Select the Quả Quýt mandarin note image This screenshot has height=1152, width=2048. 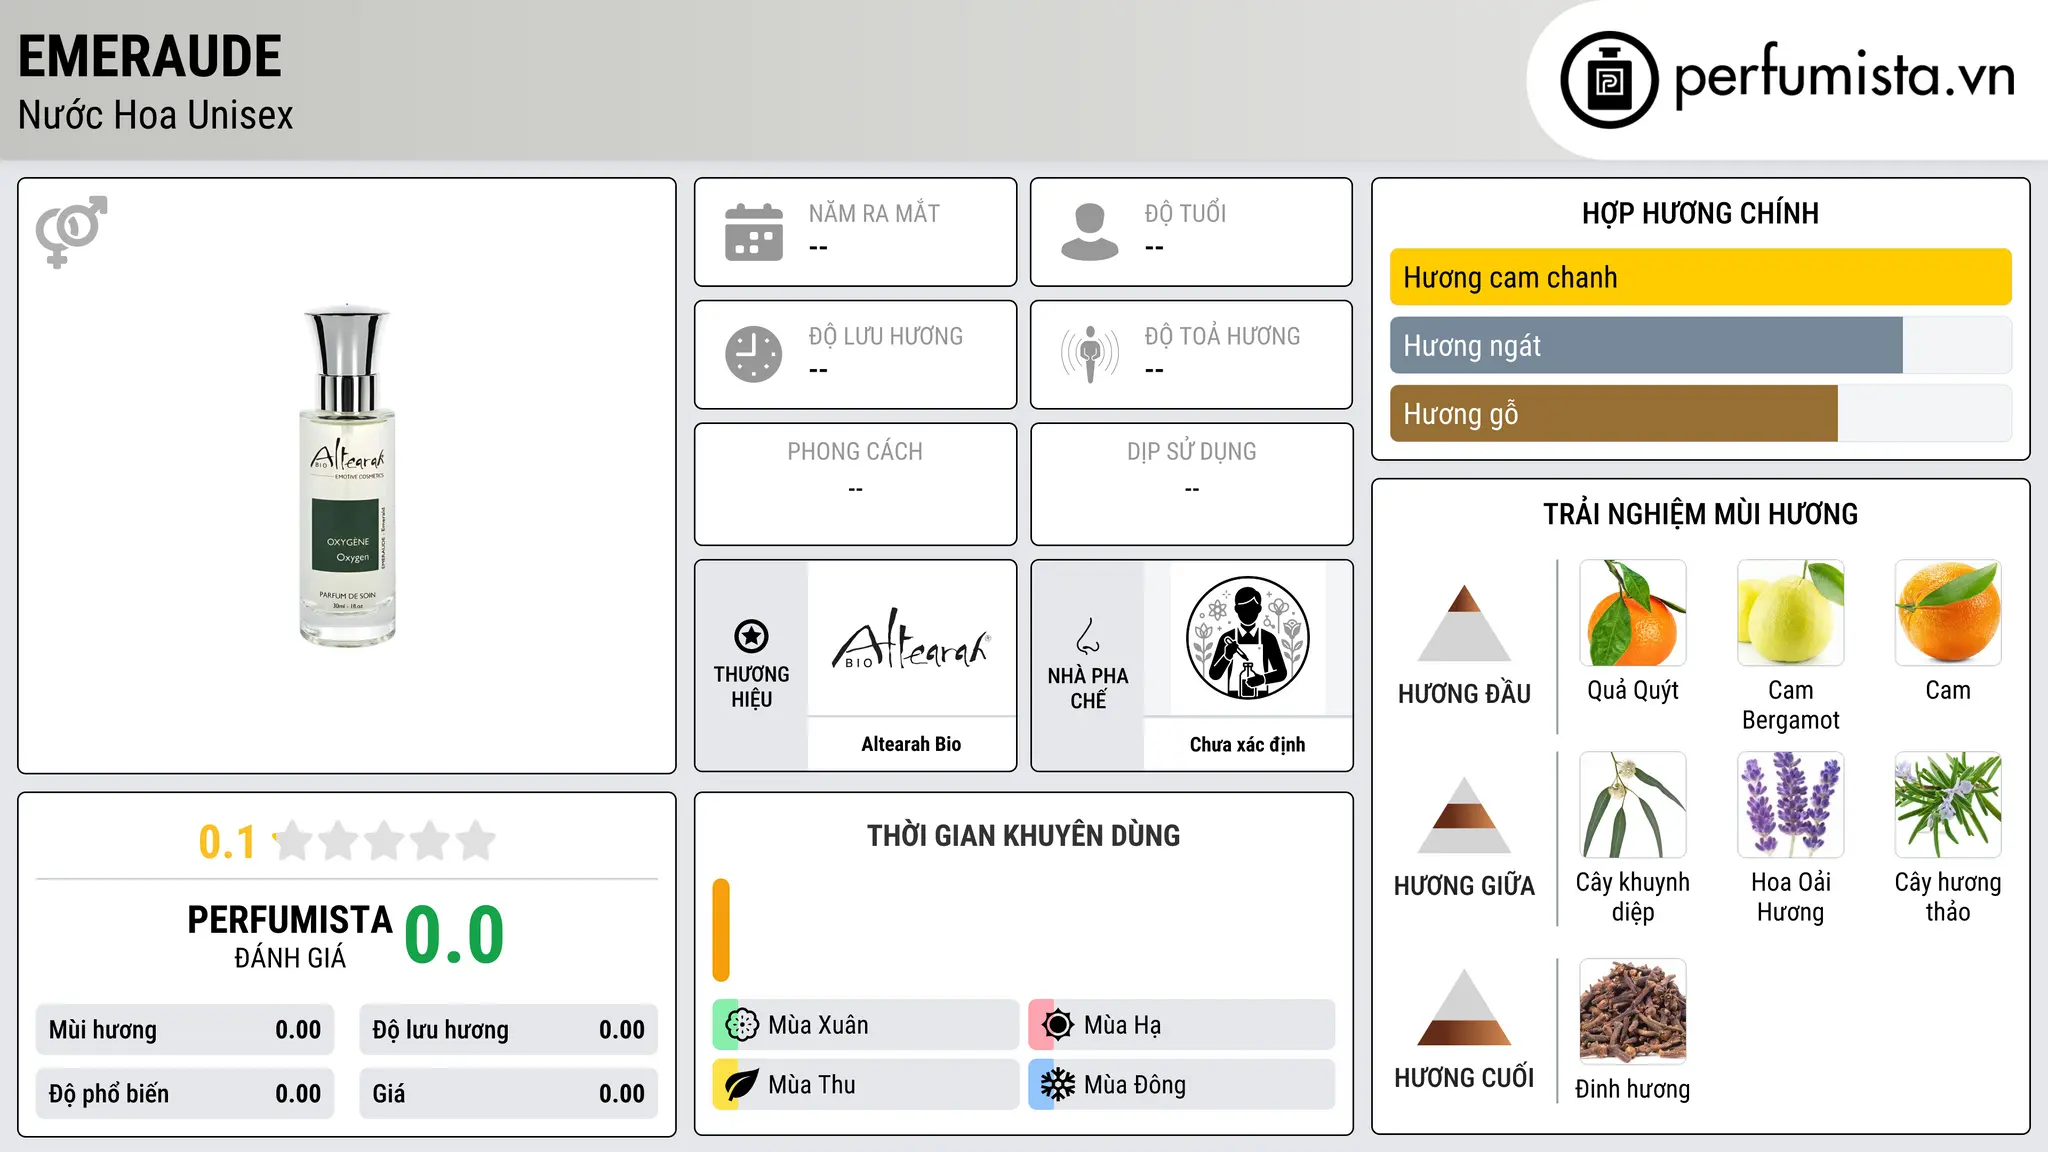point(1633,613)
